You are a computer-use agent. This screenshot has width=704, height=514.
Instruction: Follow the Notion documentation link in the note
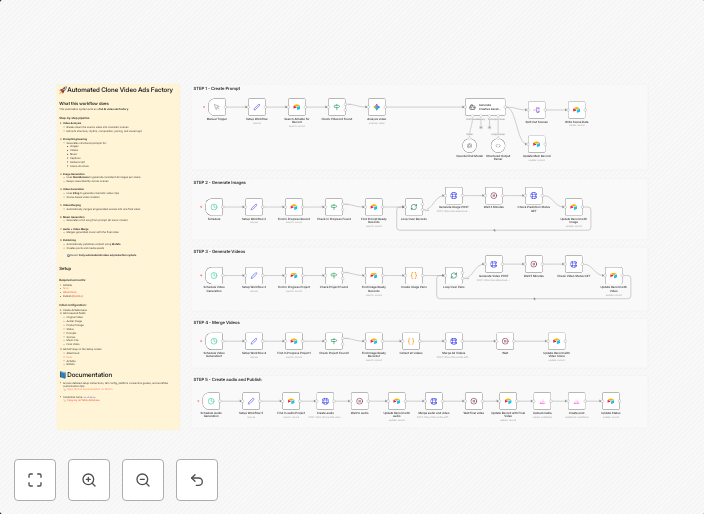coord(89,389)
